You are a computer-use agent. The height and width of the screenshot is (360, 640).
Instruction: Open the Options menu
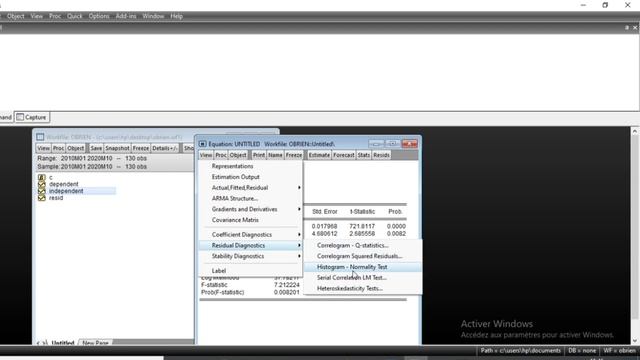(99, 16)
